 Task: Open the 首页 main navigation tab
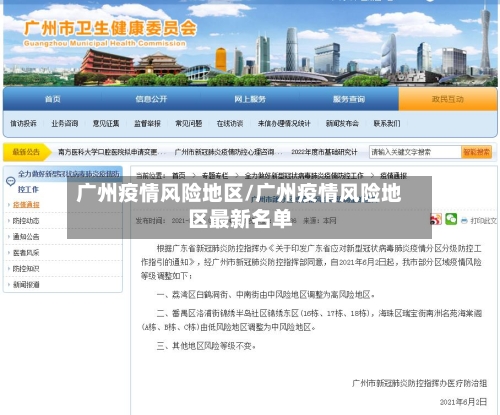[53, 99]
